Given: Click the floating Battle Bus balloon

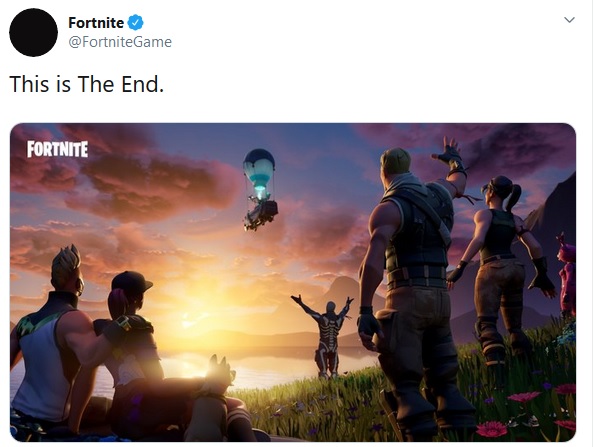Looking at the screenshot, I should click(260, 189).
